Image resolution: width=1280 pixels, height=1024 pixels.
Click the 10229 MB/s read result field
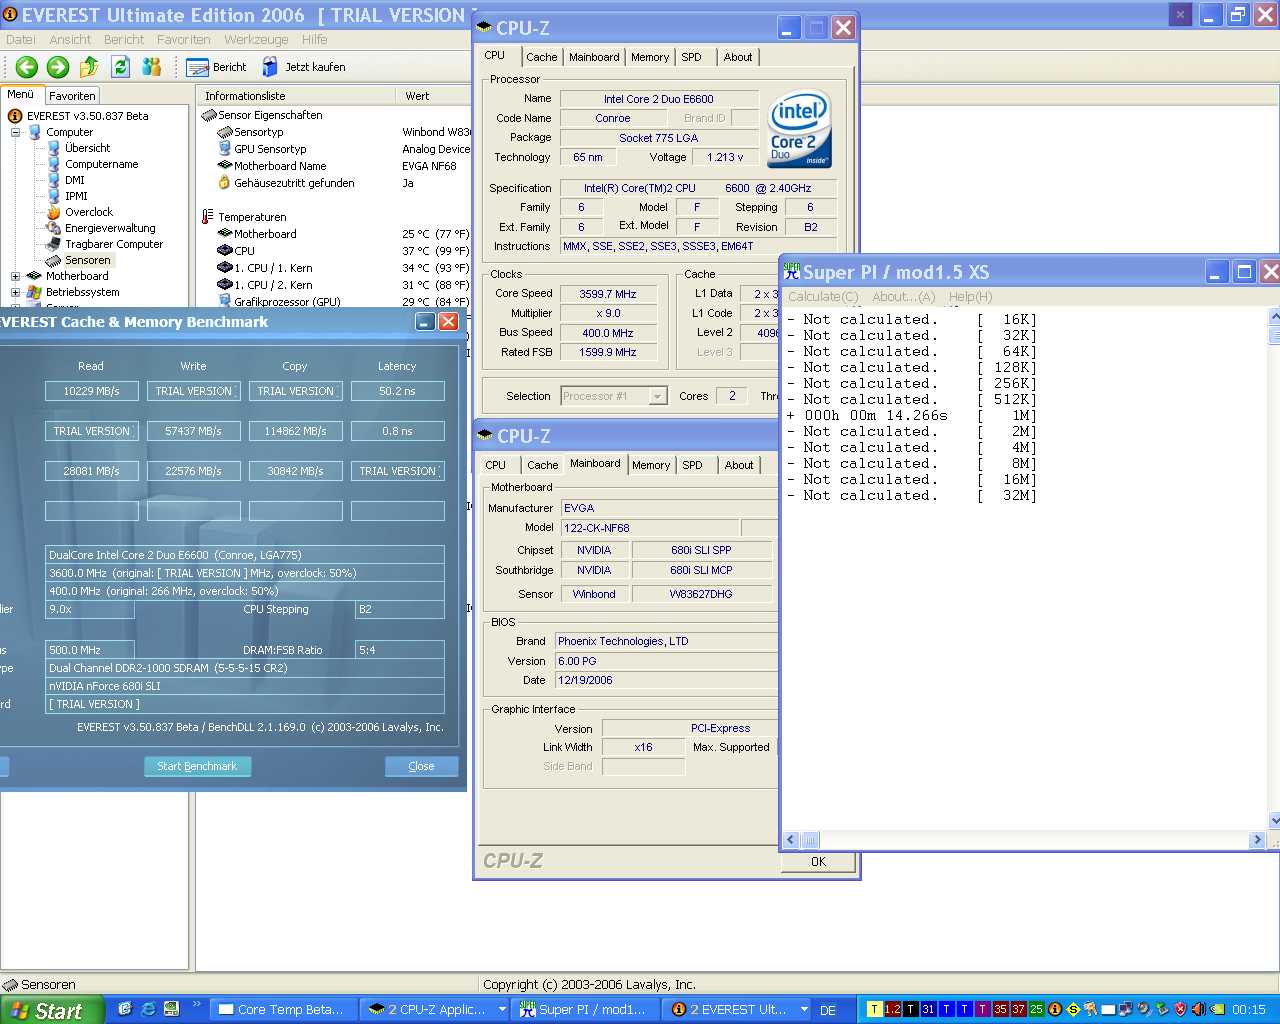pyautogui.click(x=92, y=391)
